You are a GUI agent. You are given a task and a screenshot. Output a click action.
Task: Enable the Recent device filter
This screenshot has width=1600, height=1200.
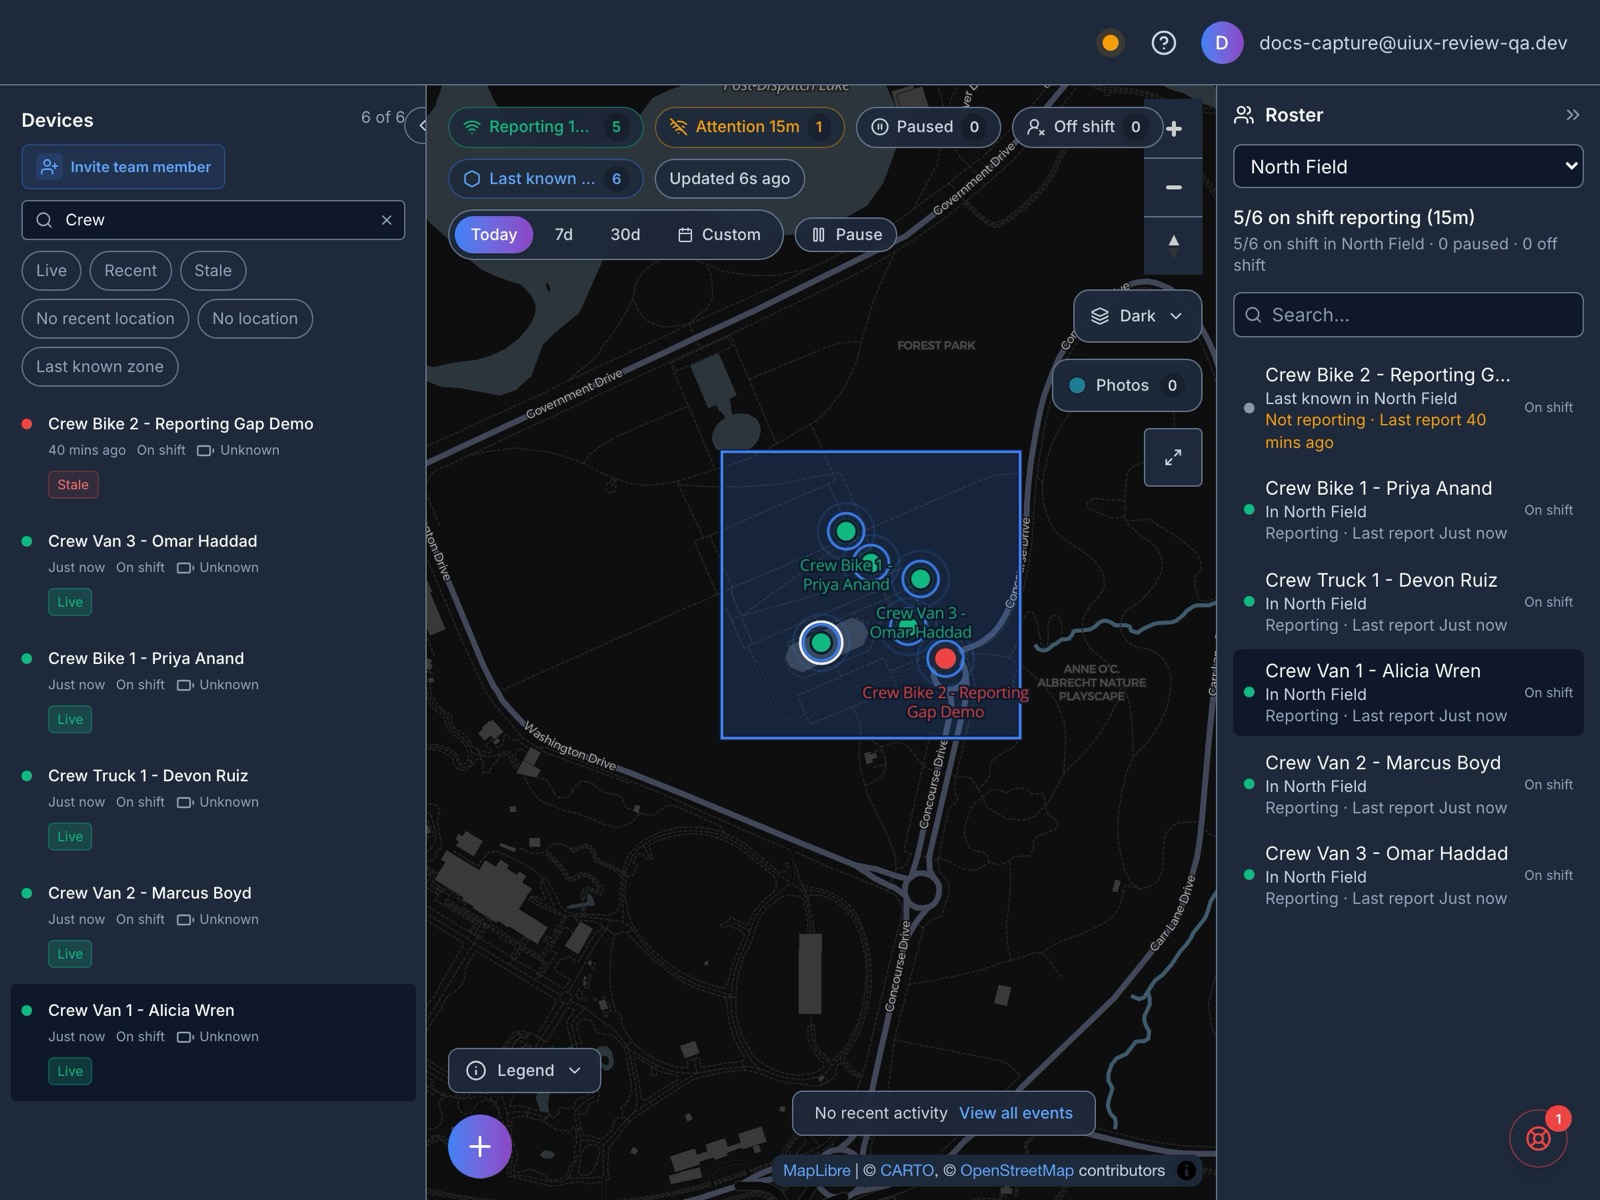point(130,271)
